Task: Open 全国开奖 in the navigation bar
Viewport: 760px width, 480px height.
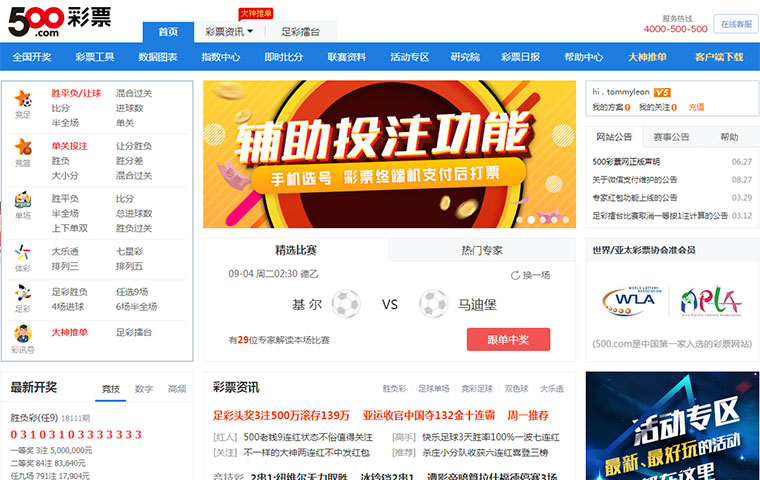Action: (x=32, y=57)
